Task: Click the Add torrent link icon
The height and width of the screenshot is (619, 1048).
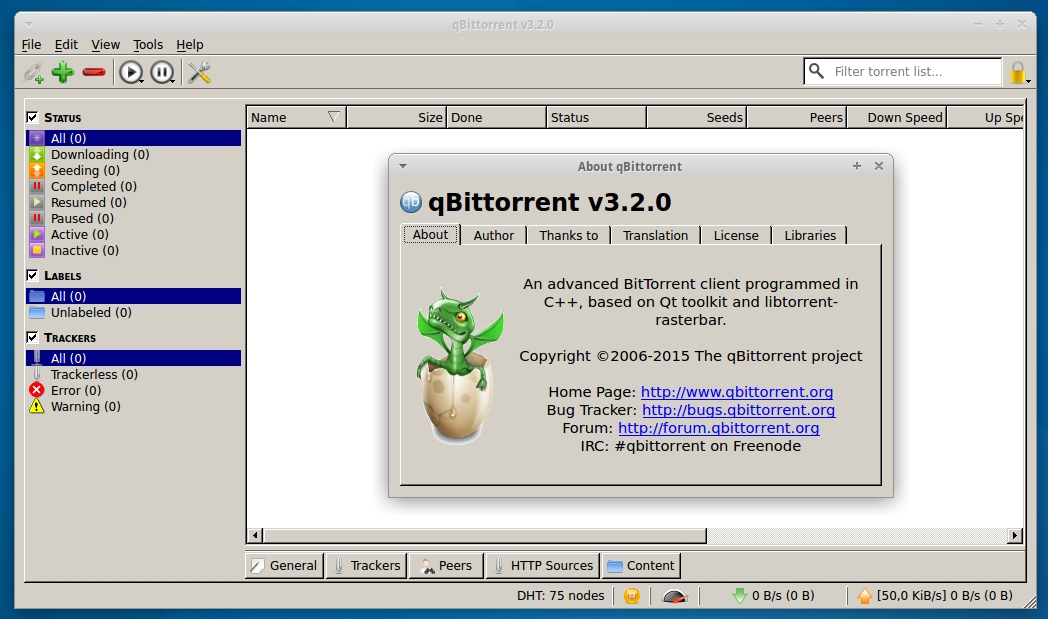Action: tap(32, 72)
